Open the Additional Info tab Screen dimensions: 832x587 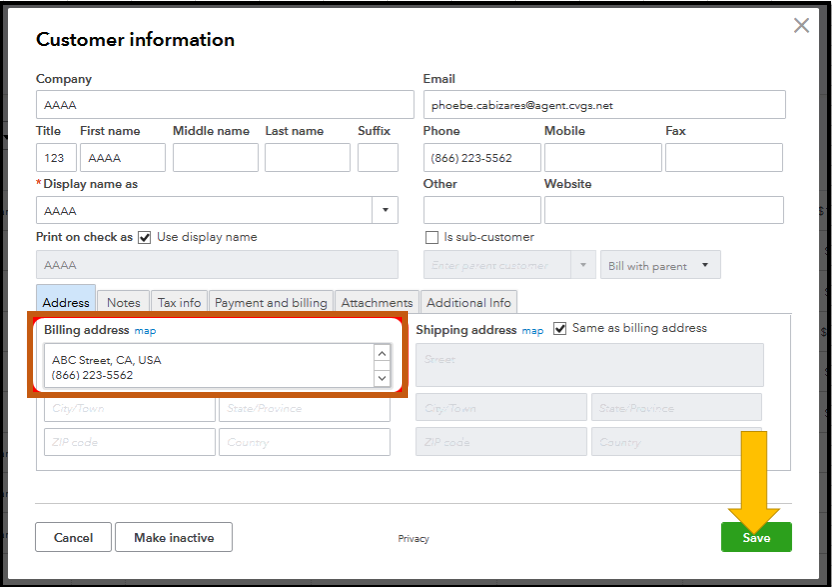coord(468,301)
